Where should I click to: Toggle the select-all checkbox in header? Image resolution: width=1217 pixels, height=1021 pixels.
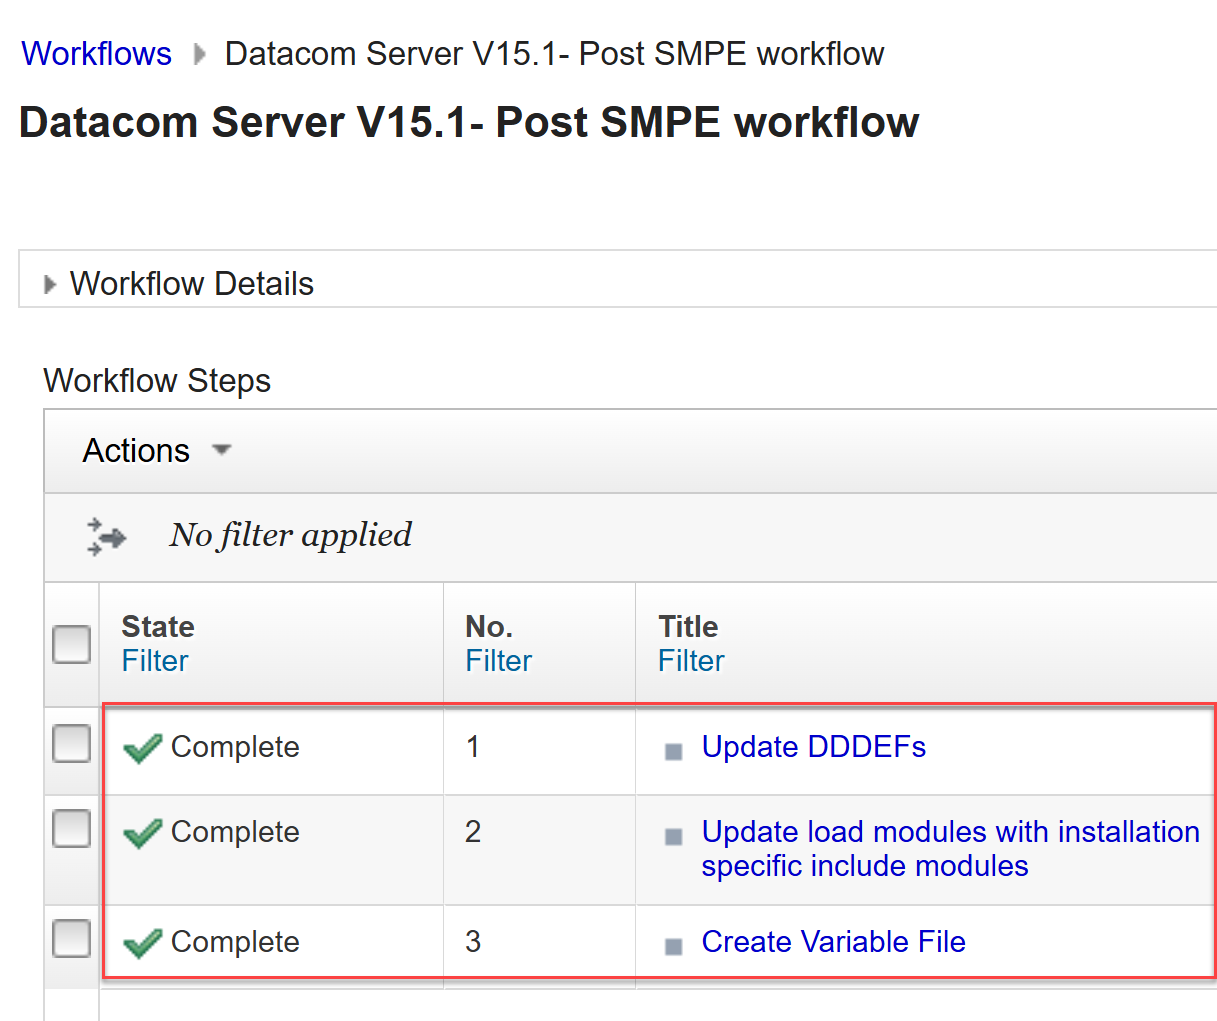point(71,644)
